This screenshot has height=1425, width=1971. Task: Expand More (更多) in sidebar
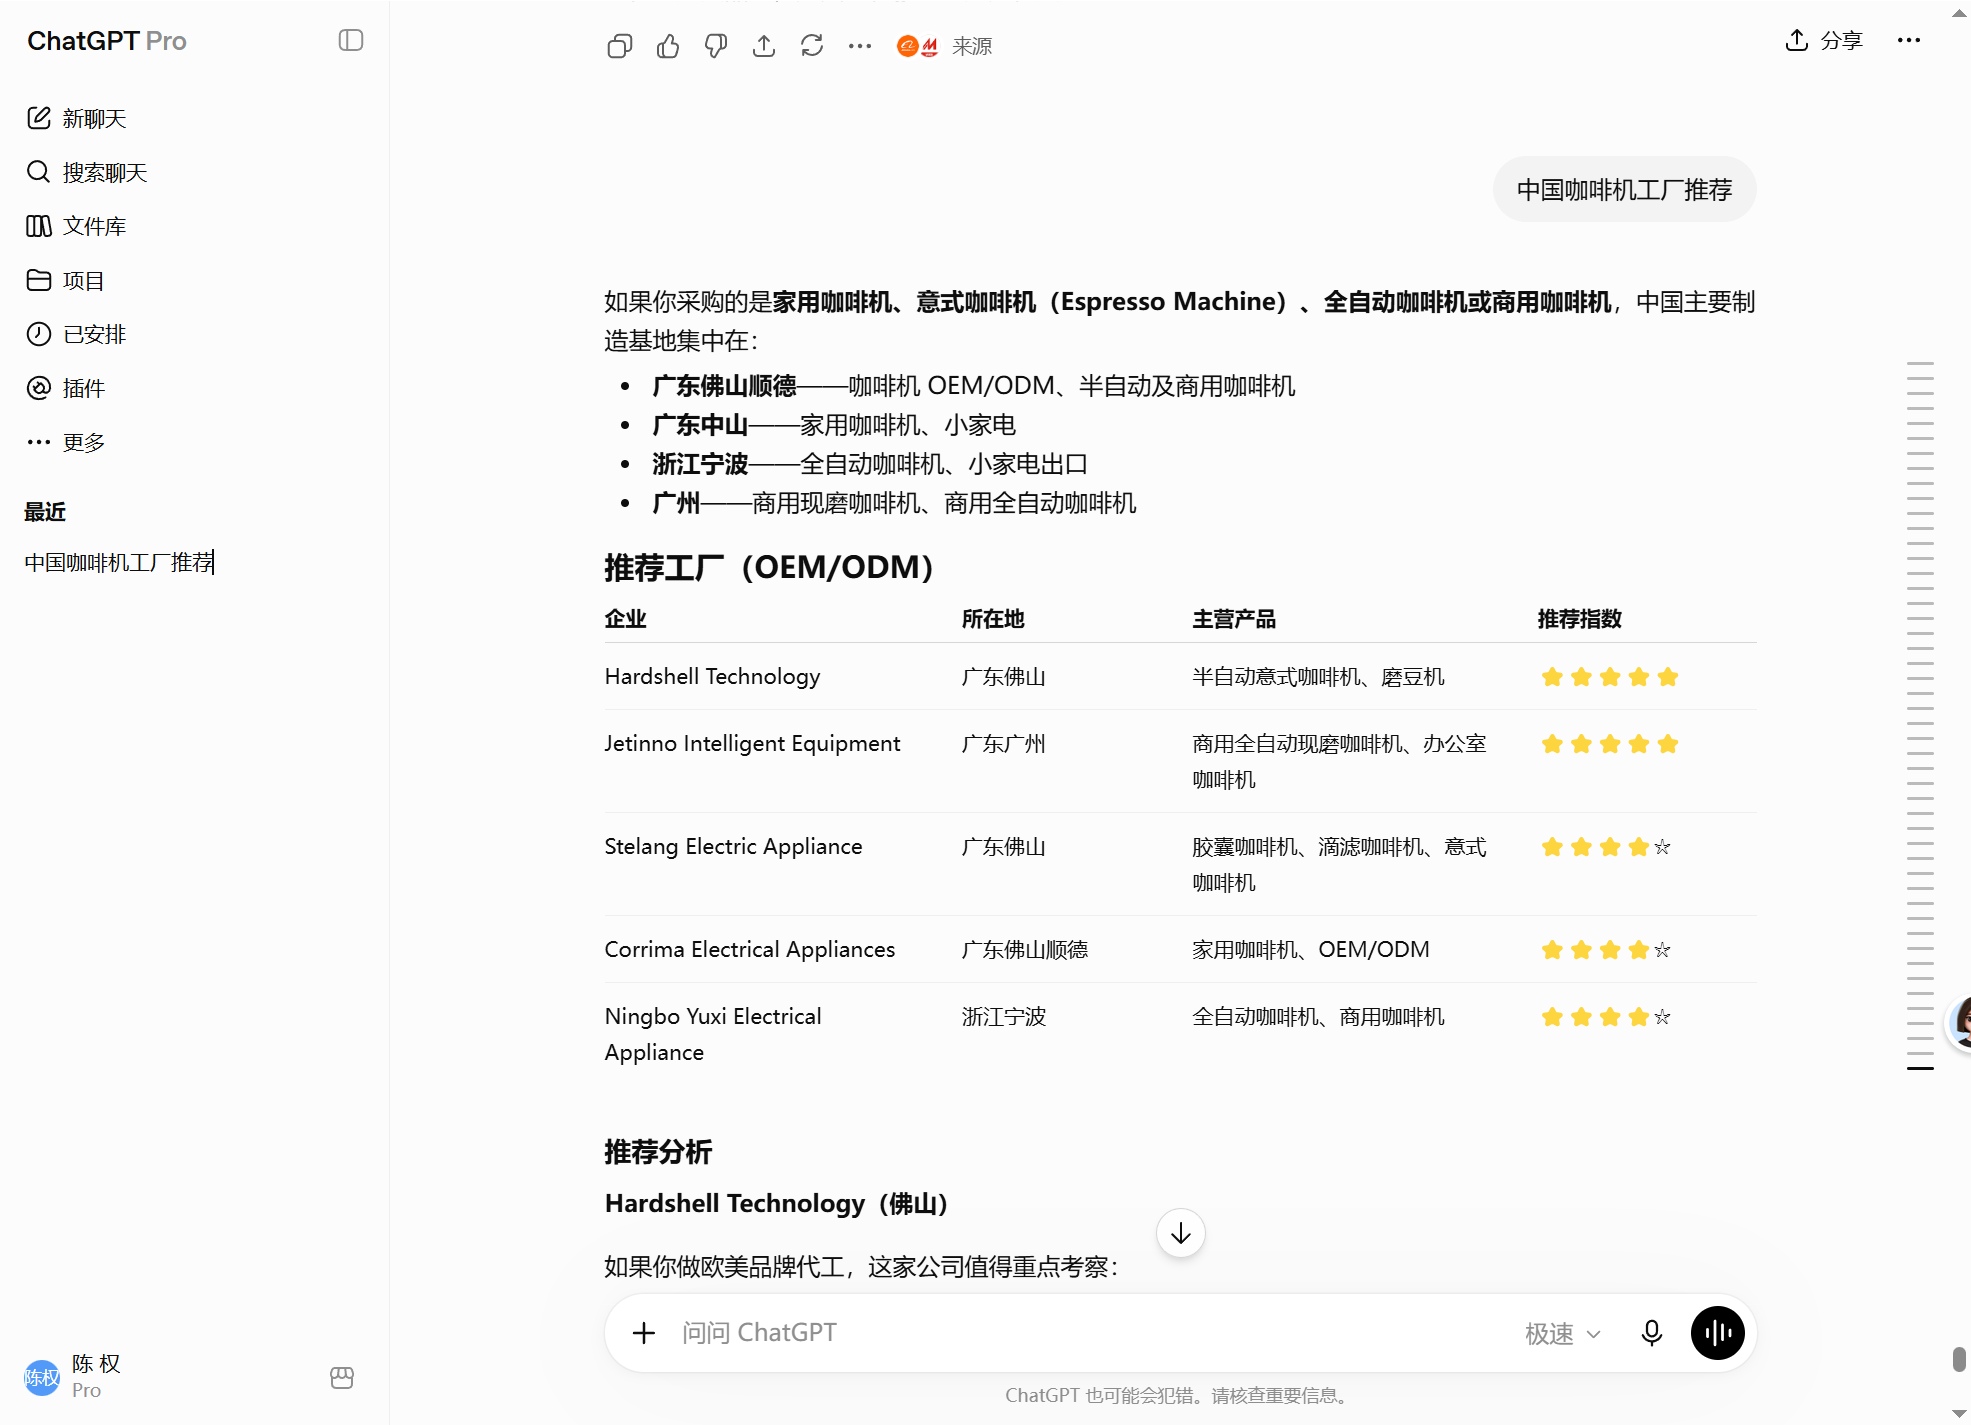click(66, 442)
